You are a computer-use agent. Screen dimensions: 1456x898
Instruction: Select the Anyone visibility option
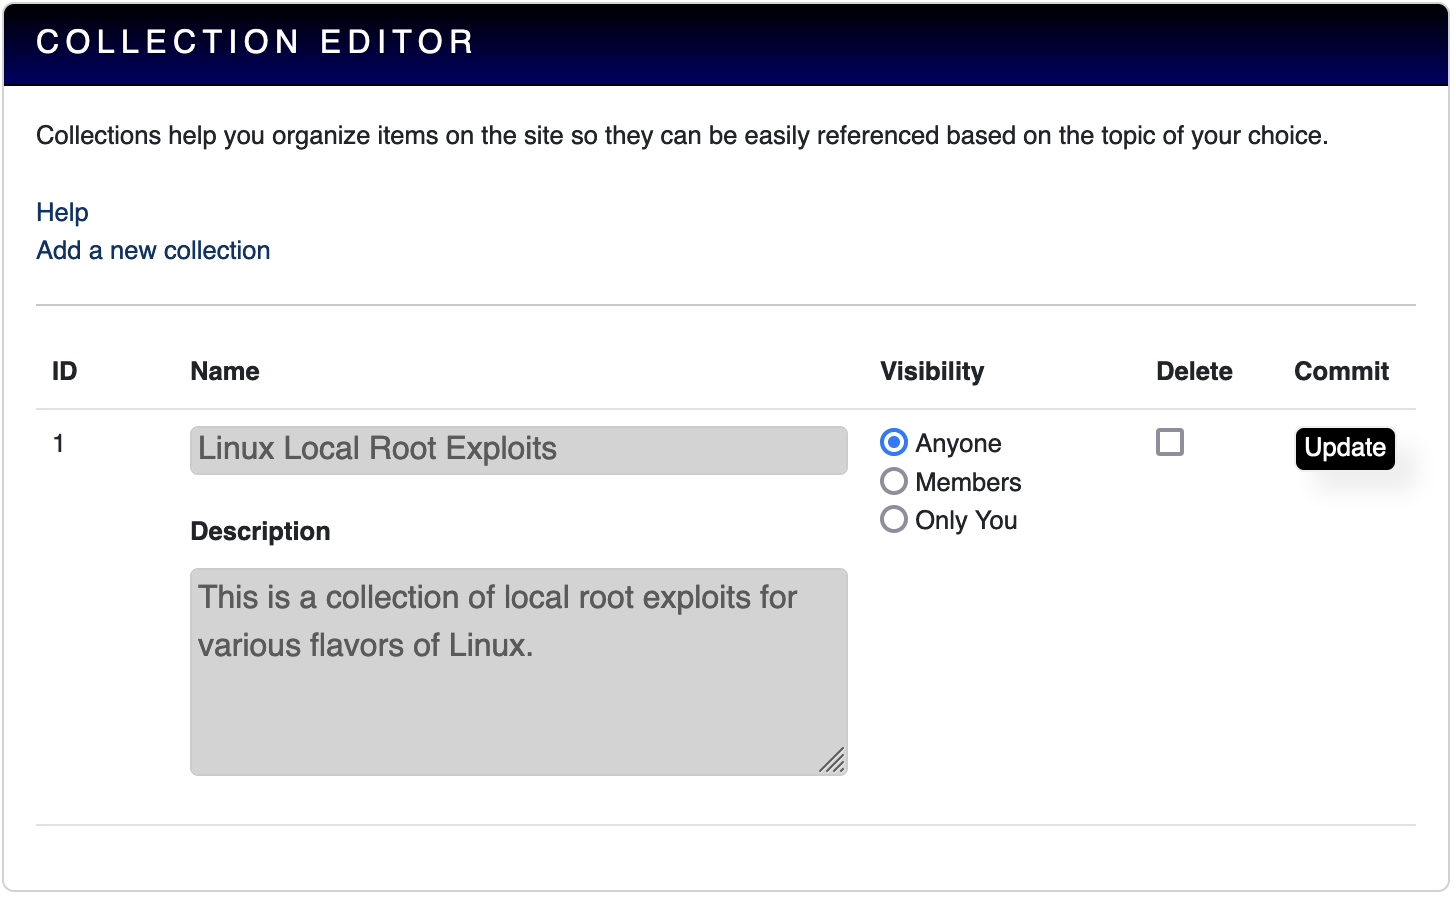pos(894,442)
